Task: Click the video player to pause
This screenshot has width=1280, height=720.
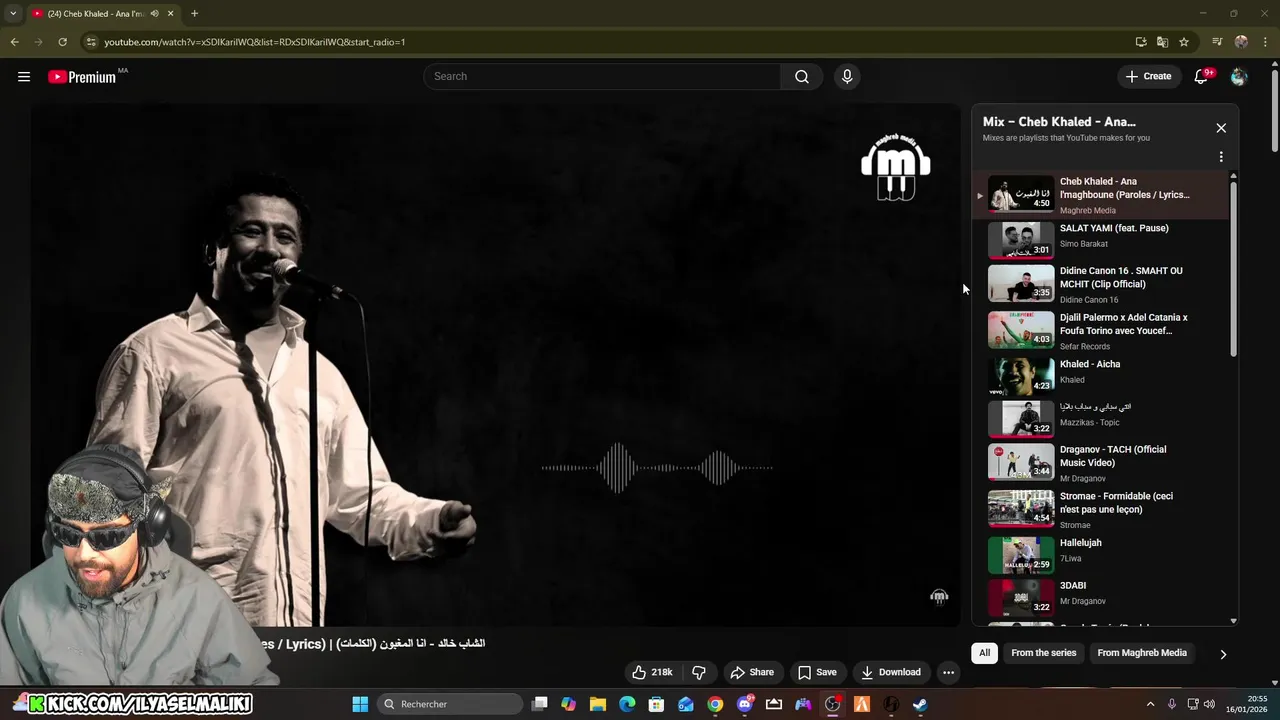Action: (x=496, y=365)
